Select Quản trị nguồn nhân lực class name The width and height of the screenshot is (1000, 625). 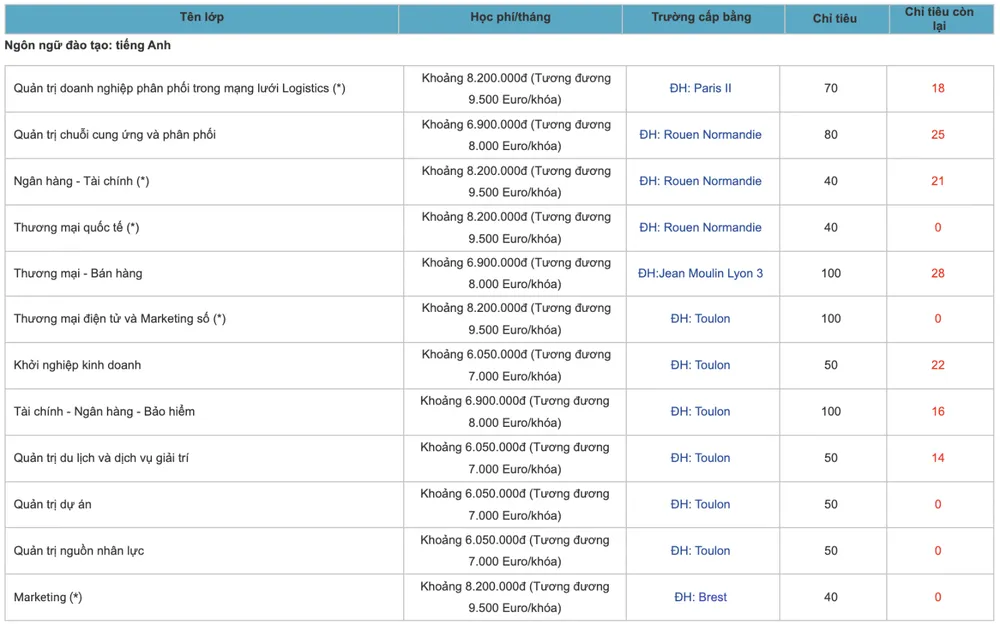click(79, 551)
